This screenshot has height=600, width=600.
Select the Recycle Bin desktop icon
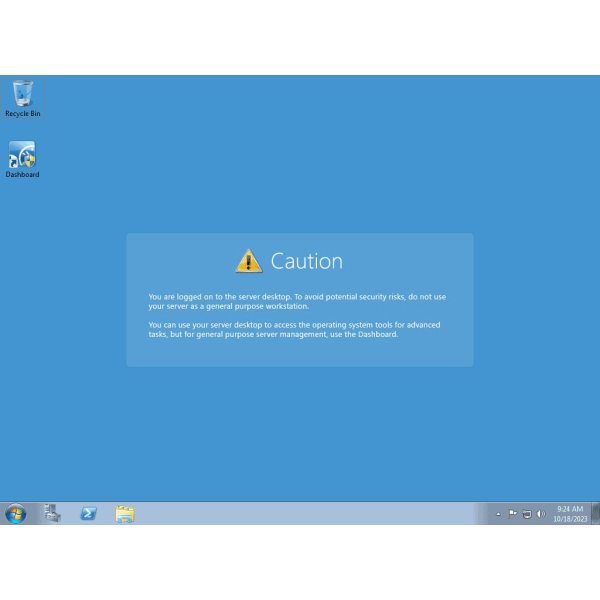(23, 98)
